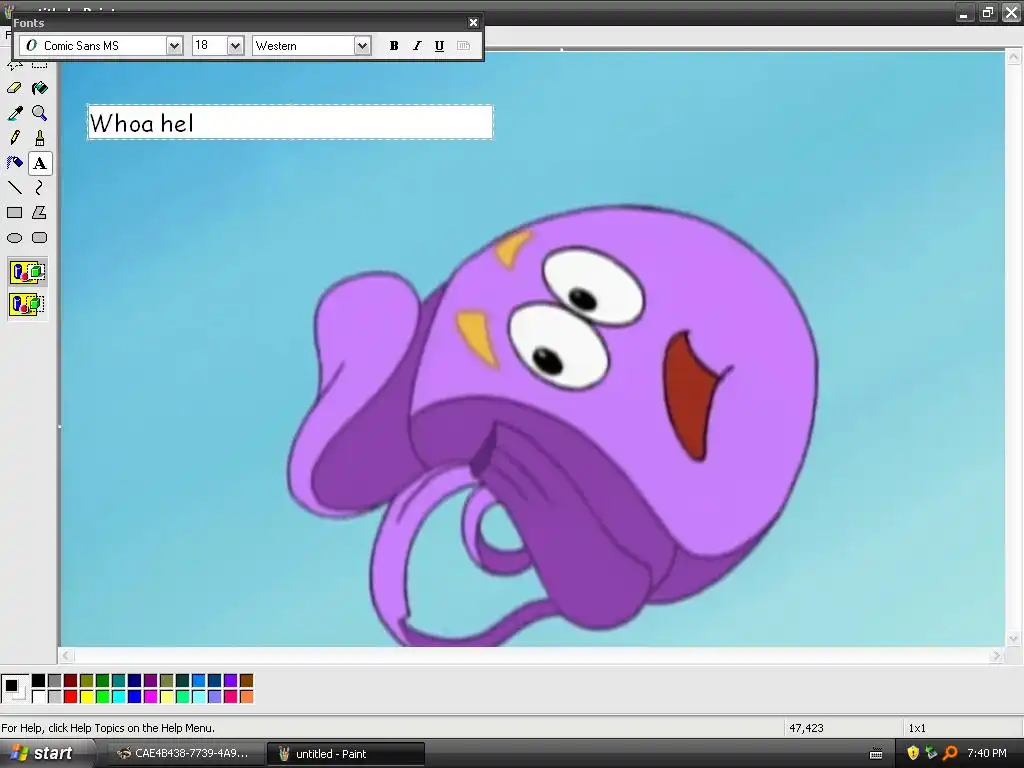Select the Magnifier tool

coord(40,113)
